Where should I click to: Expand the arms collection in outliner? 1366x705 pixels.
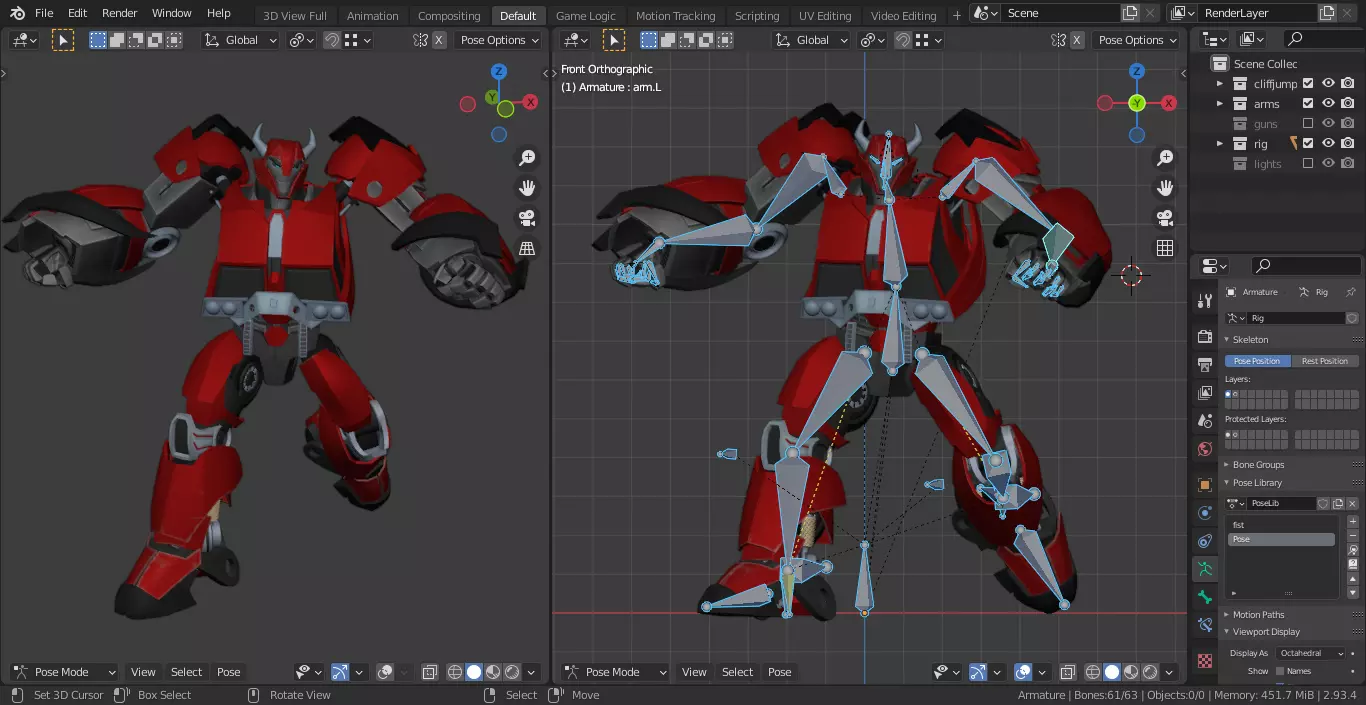point(1219,104)
